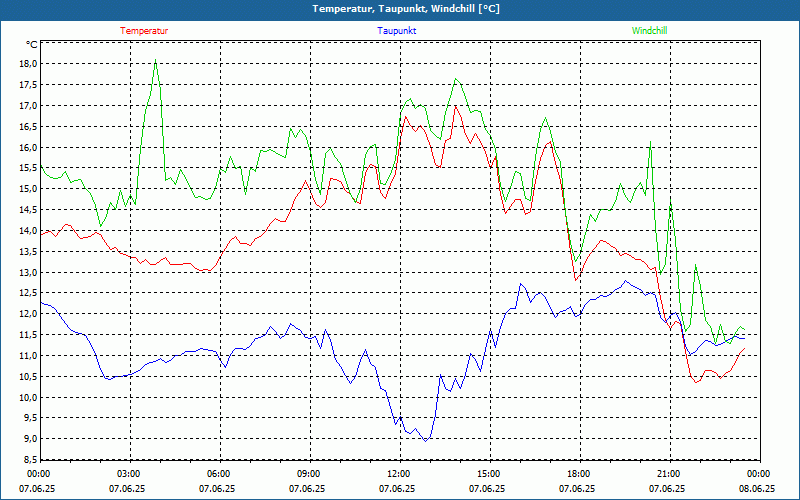This screenshot has height=500, width=800.
Task: Click the 12,0 y-axis value
Action: tap(29, 314)
